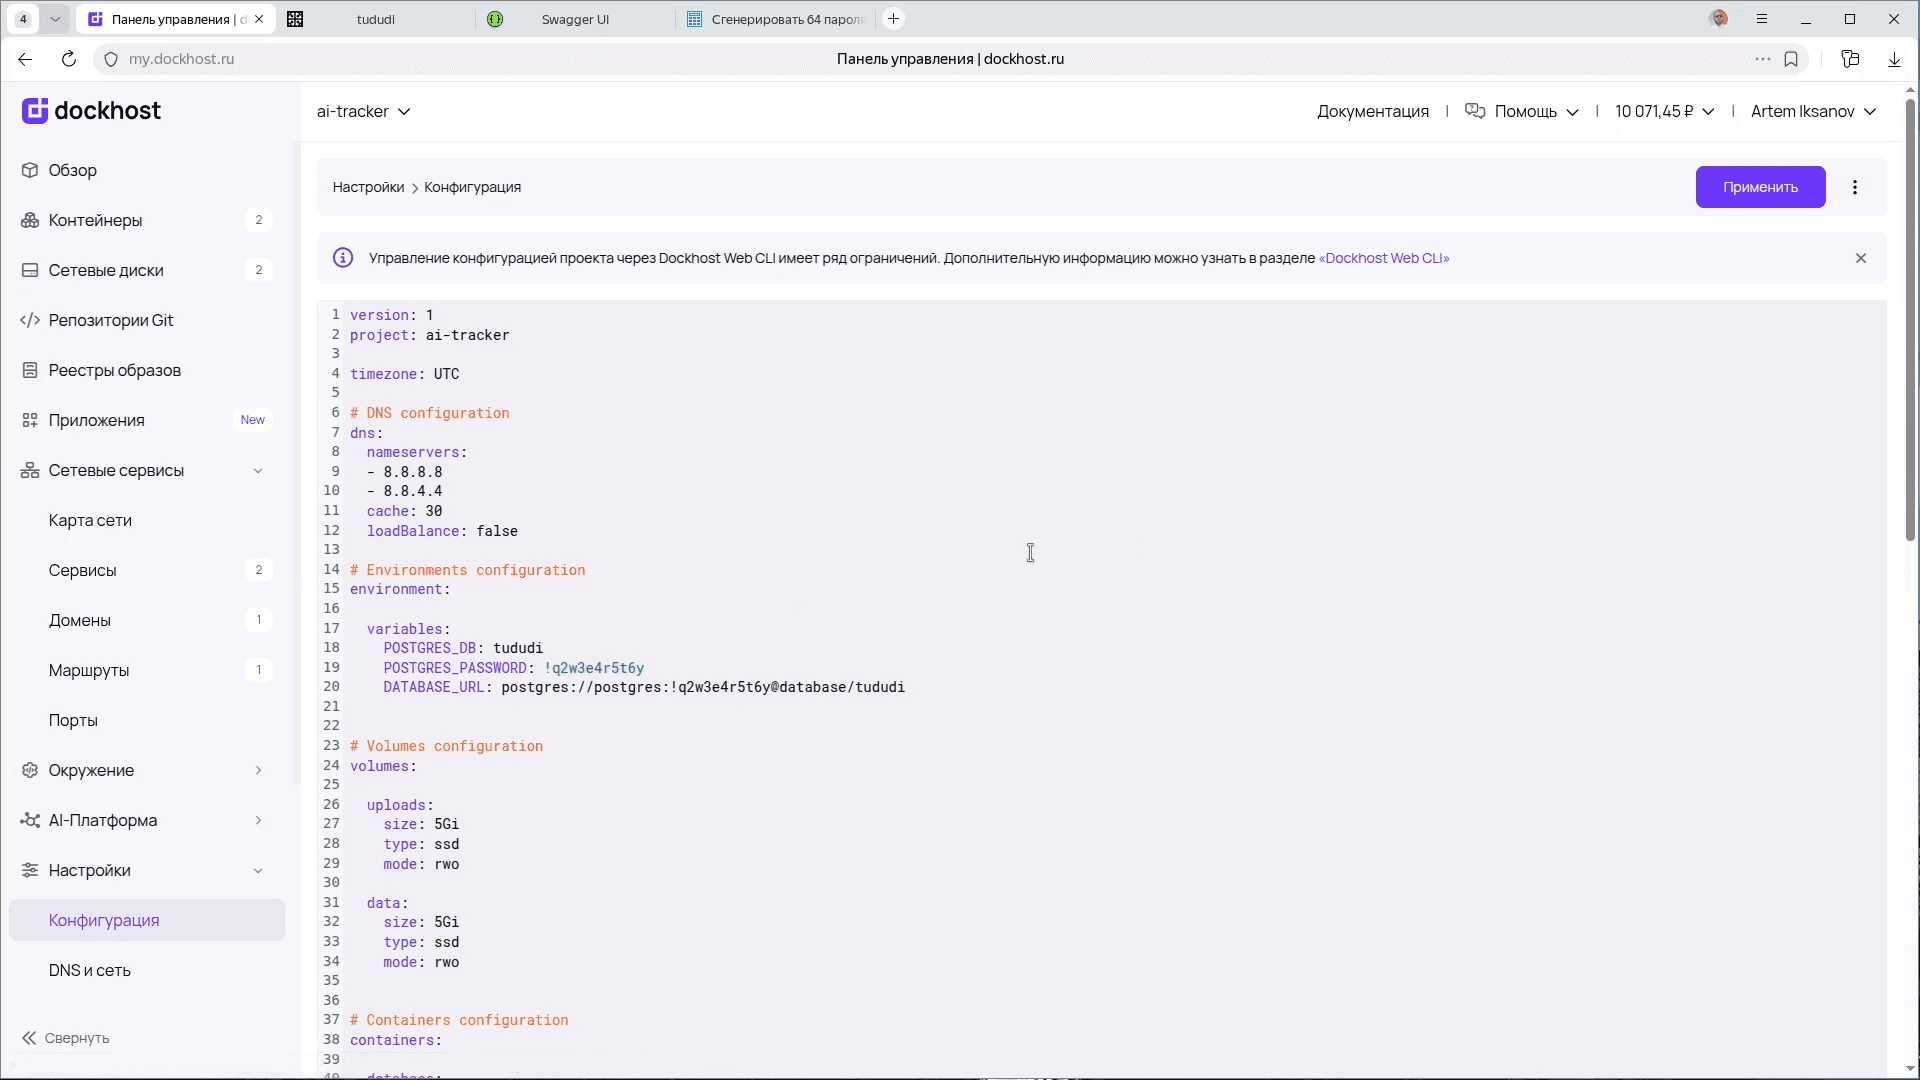
Task: Click the Репозитории Git code icon
Action: click(30, 320)
